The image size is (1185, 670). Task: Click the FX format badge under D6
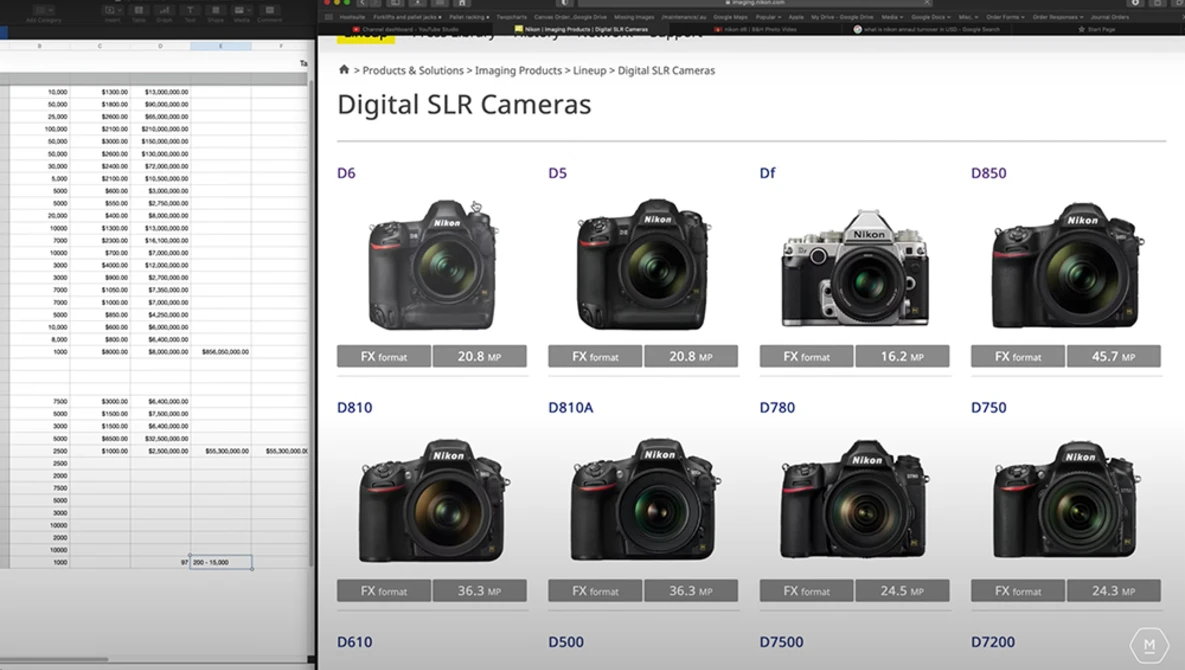[384, 357]
